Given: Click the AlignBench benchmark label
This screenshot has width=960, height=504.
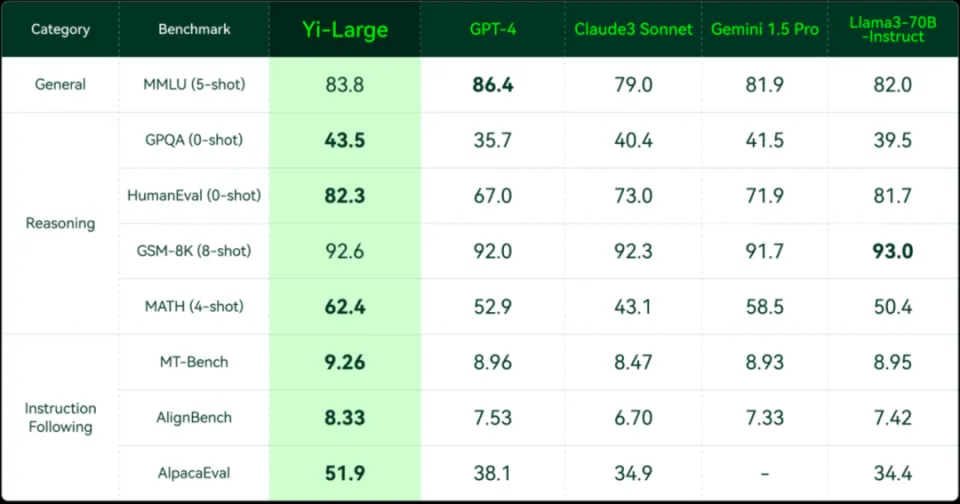Looking at the screenshot, I should click(194, 417).
